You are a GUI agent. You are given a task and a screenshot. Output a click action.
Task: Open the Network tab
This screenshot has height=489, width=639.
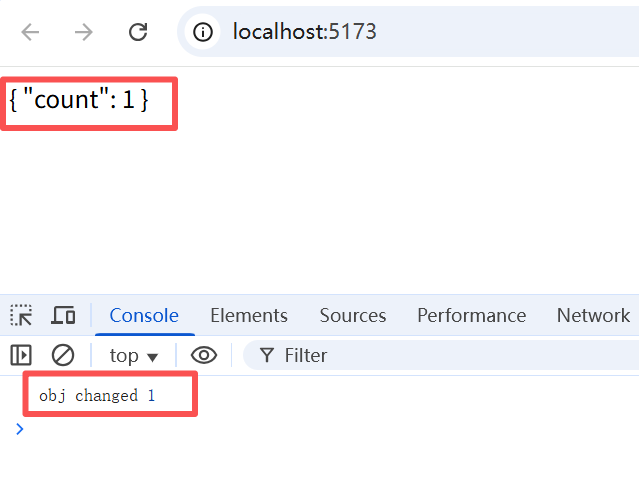click(x=593, y=315)
